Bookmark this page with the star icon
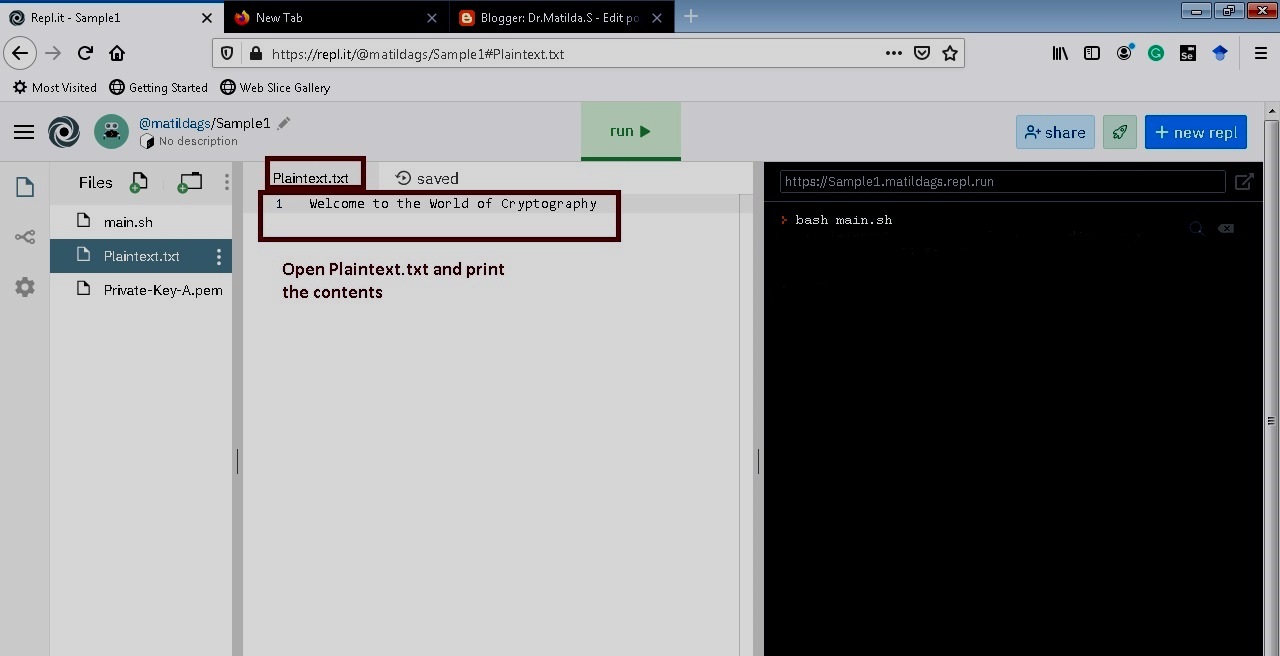 pos(949,53)
